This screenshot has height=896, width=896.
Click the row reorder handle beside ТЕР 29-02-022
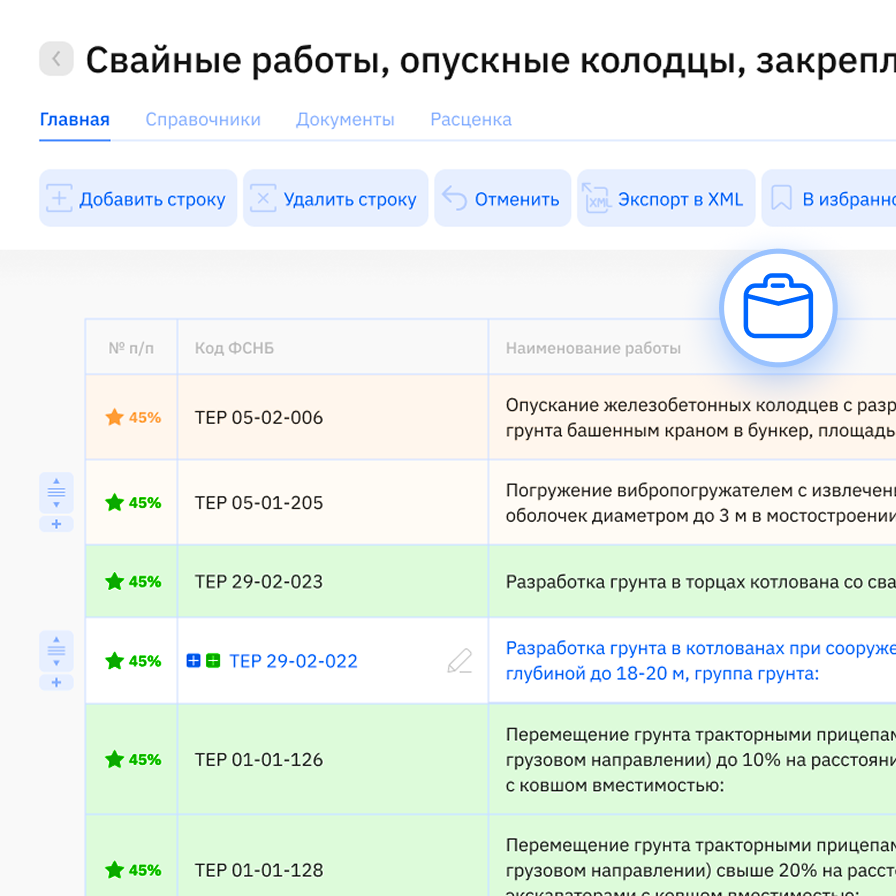57,651
